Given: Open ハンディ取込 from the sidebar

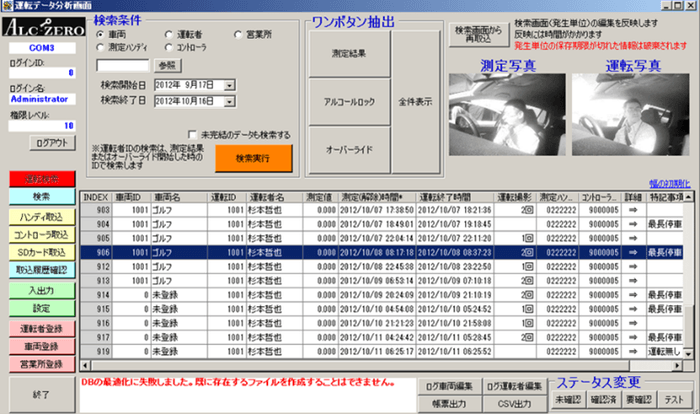Looking at the screenshot, I should pyautogui.click(x=40, y=216).
